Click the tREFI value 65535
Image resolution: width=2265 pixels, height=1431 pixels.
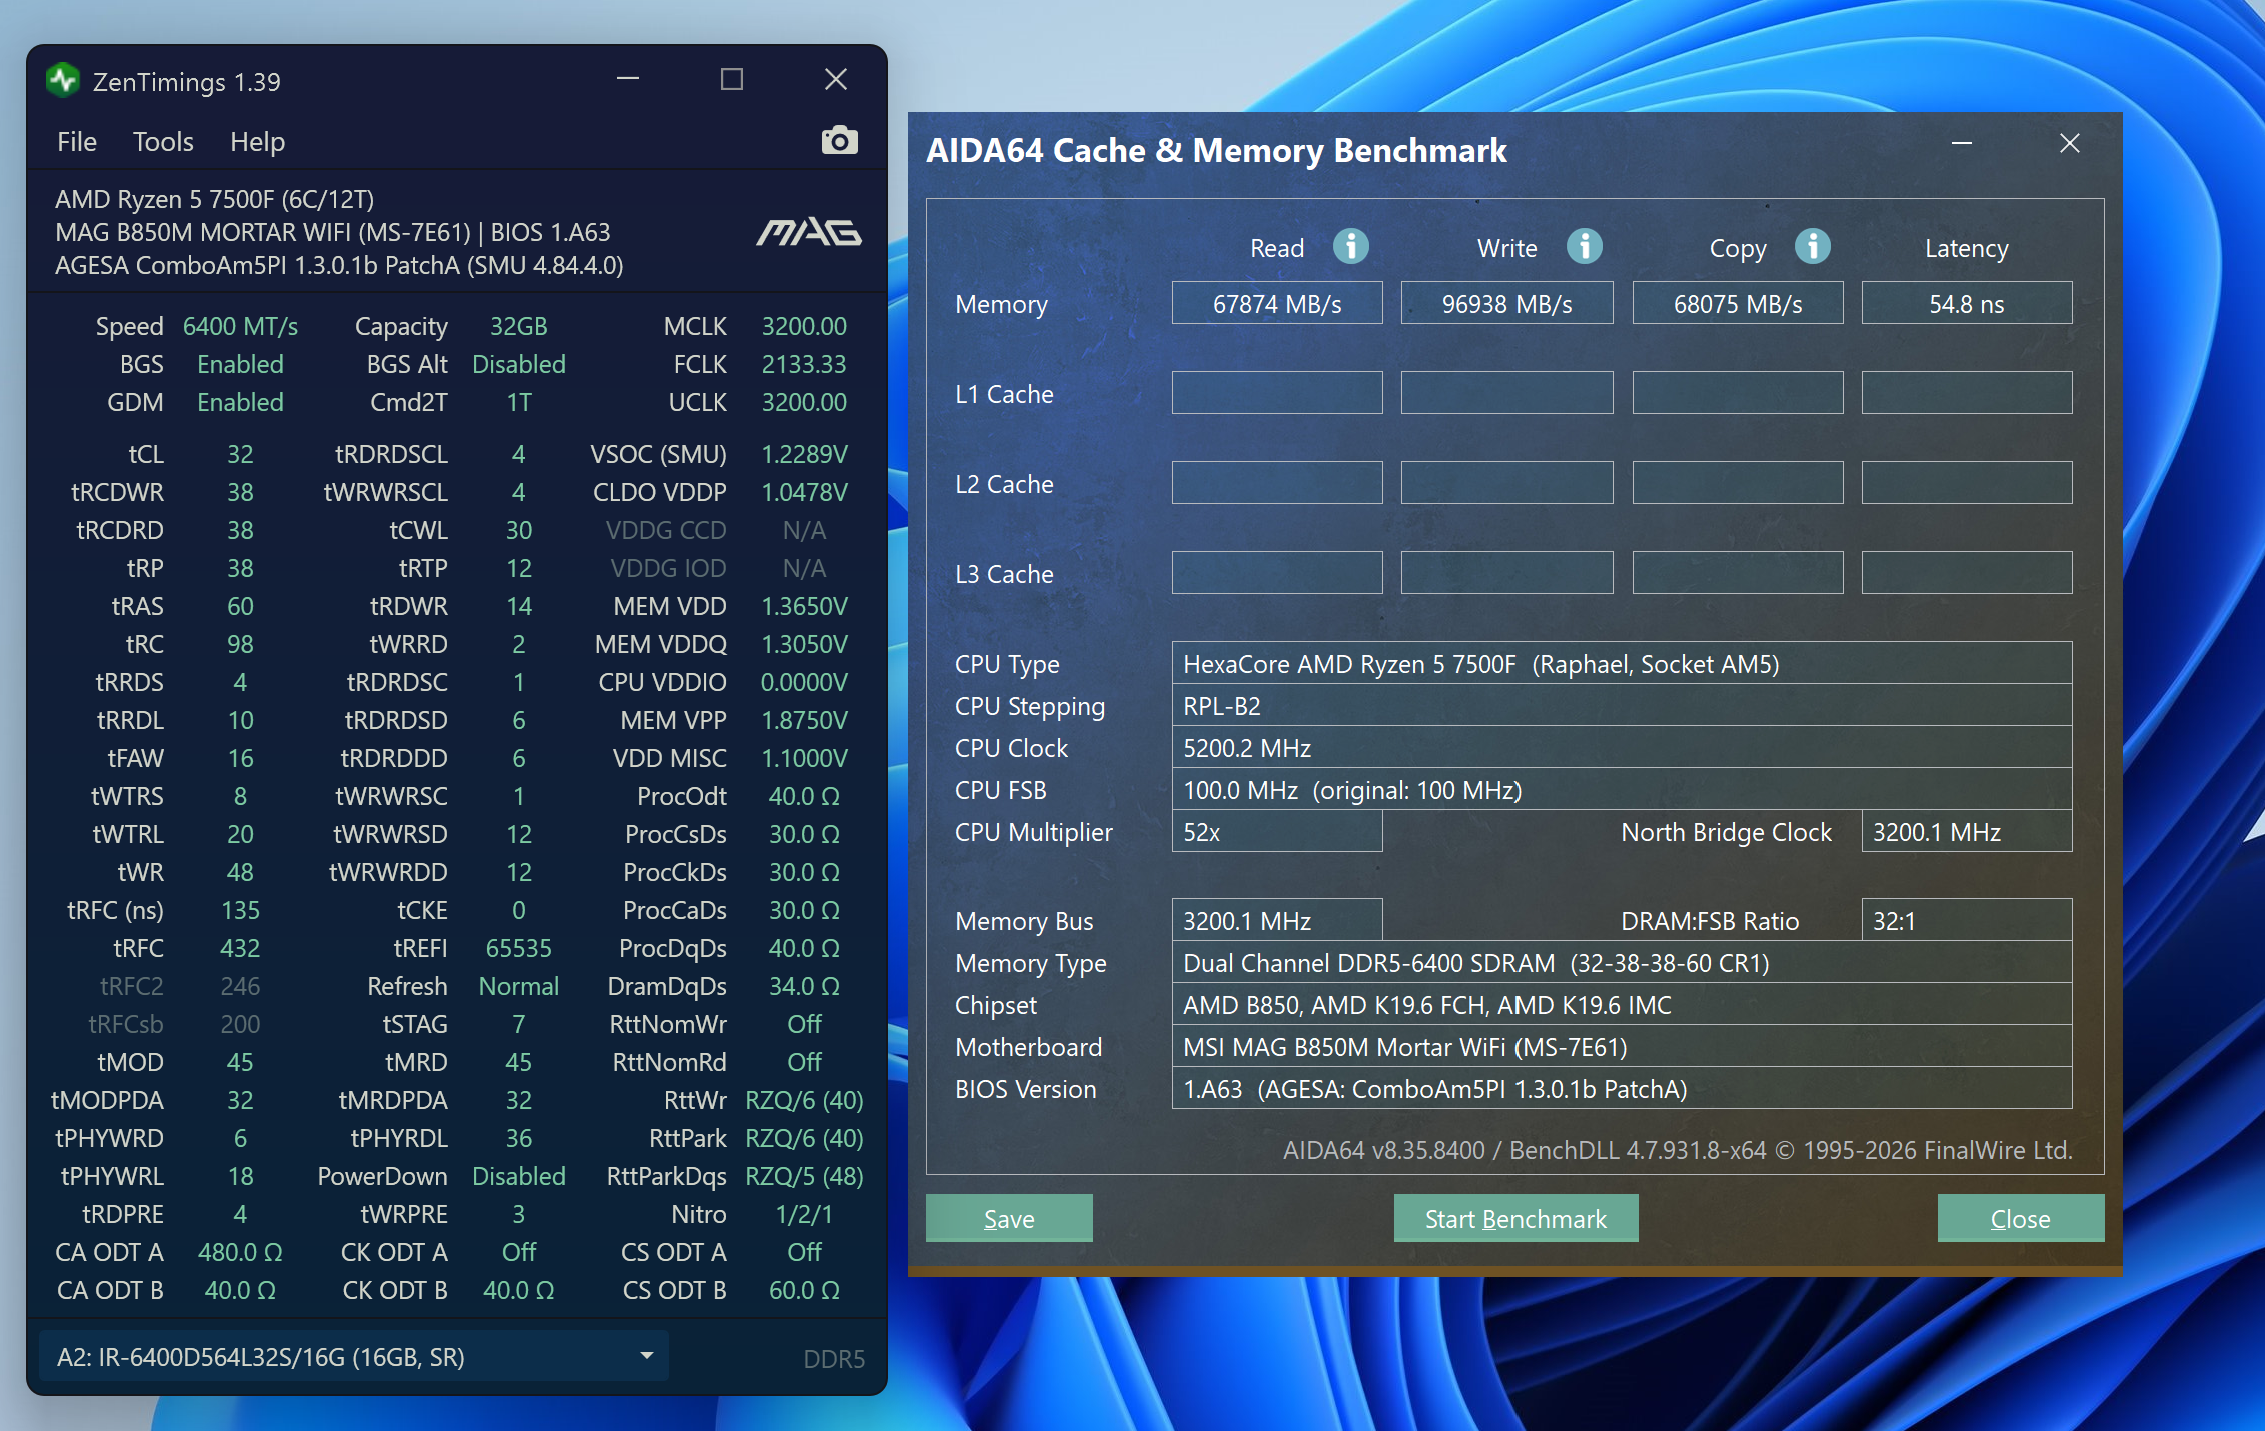pyautogui.click(x=518, y=949)
